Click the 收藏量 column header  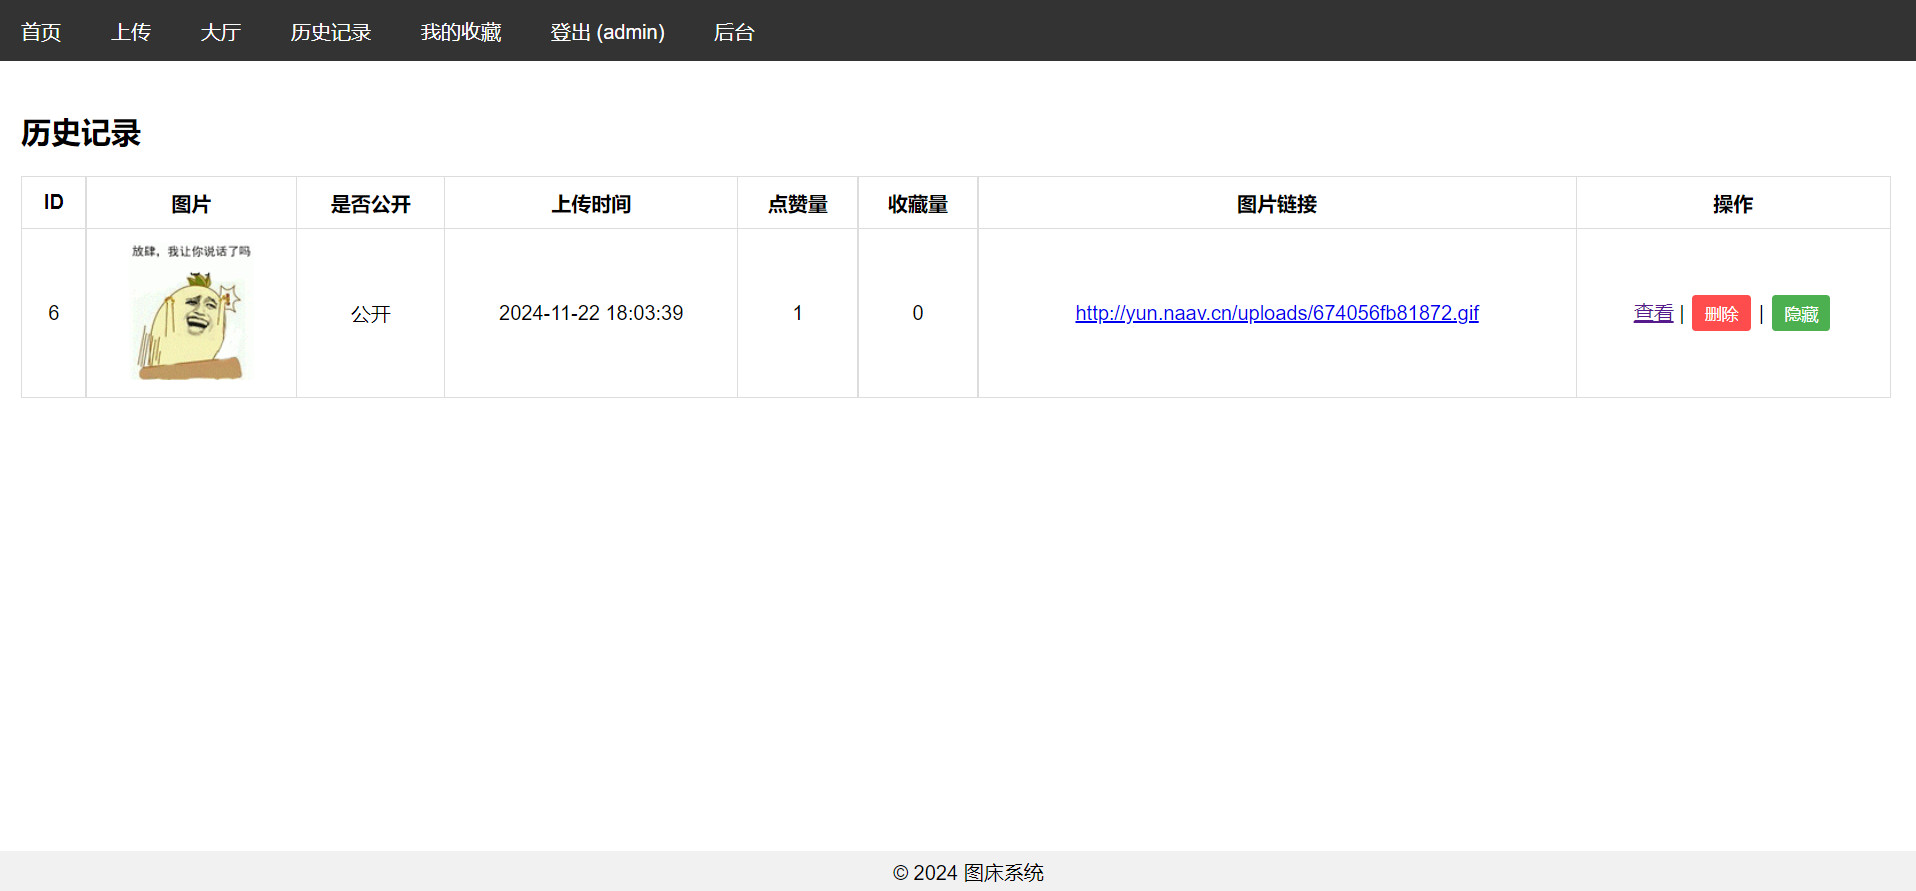(x=917, y=204)
